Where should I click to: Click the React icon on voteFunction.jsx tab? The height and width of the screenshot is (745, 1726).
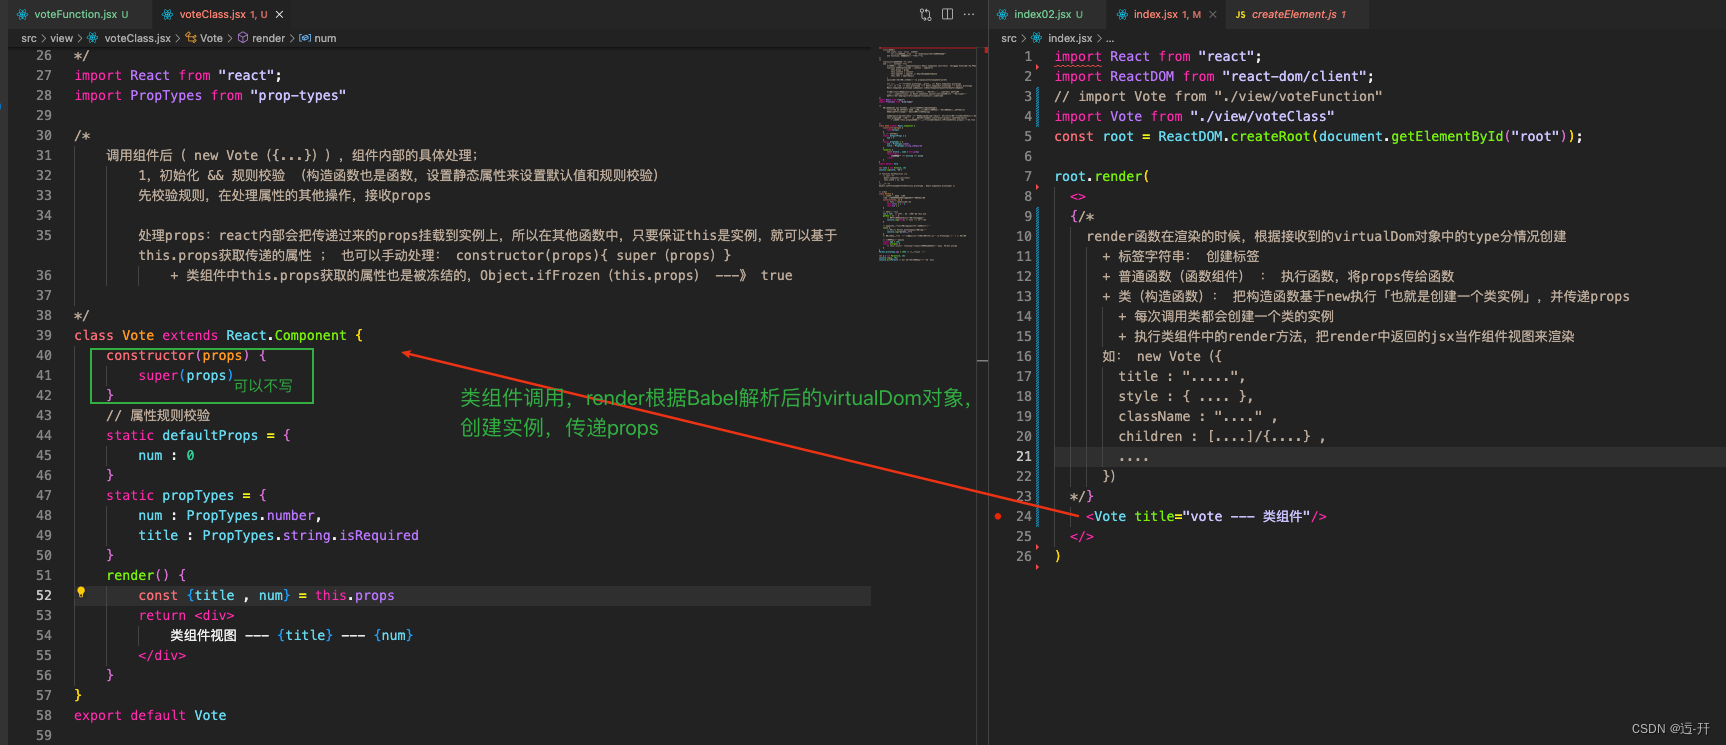[24, 14]
